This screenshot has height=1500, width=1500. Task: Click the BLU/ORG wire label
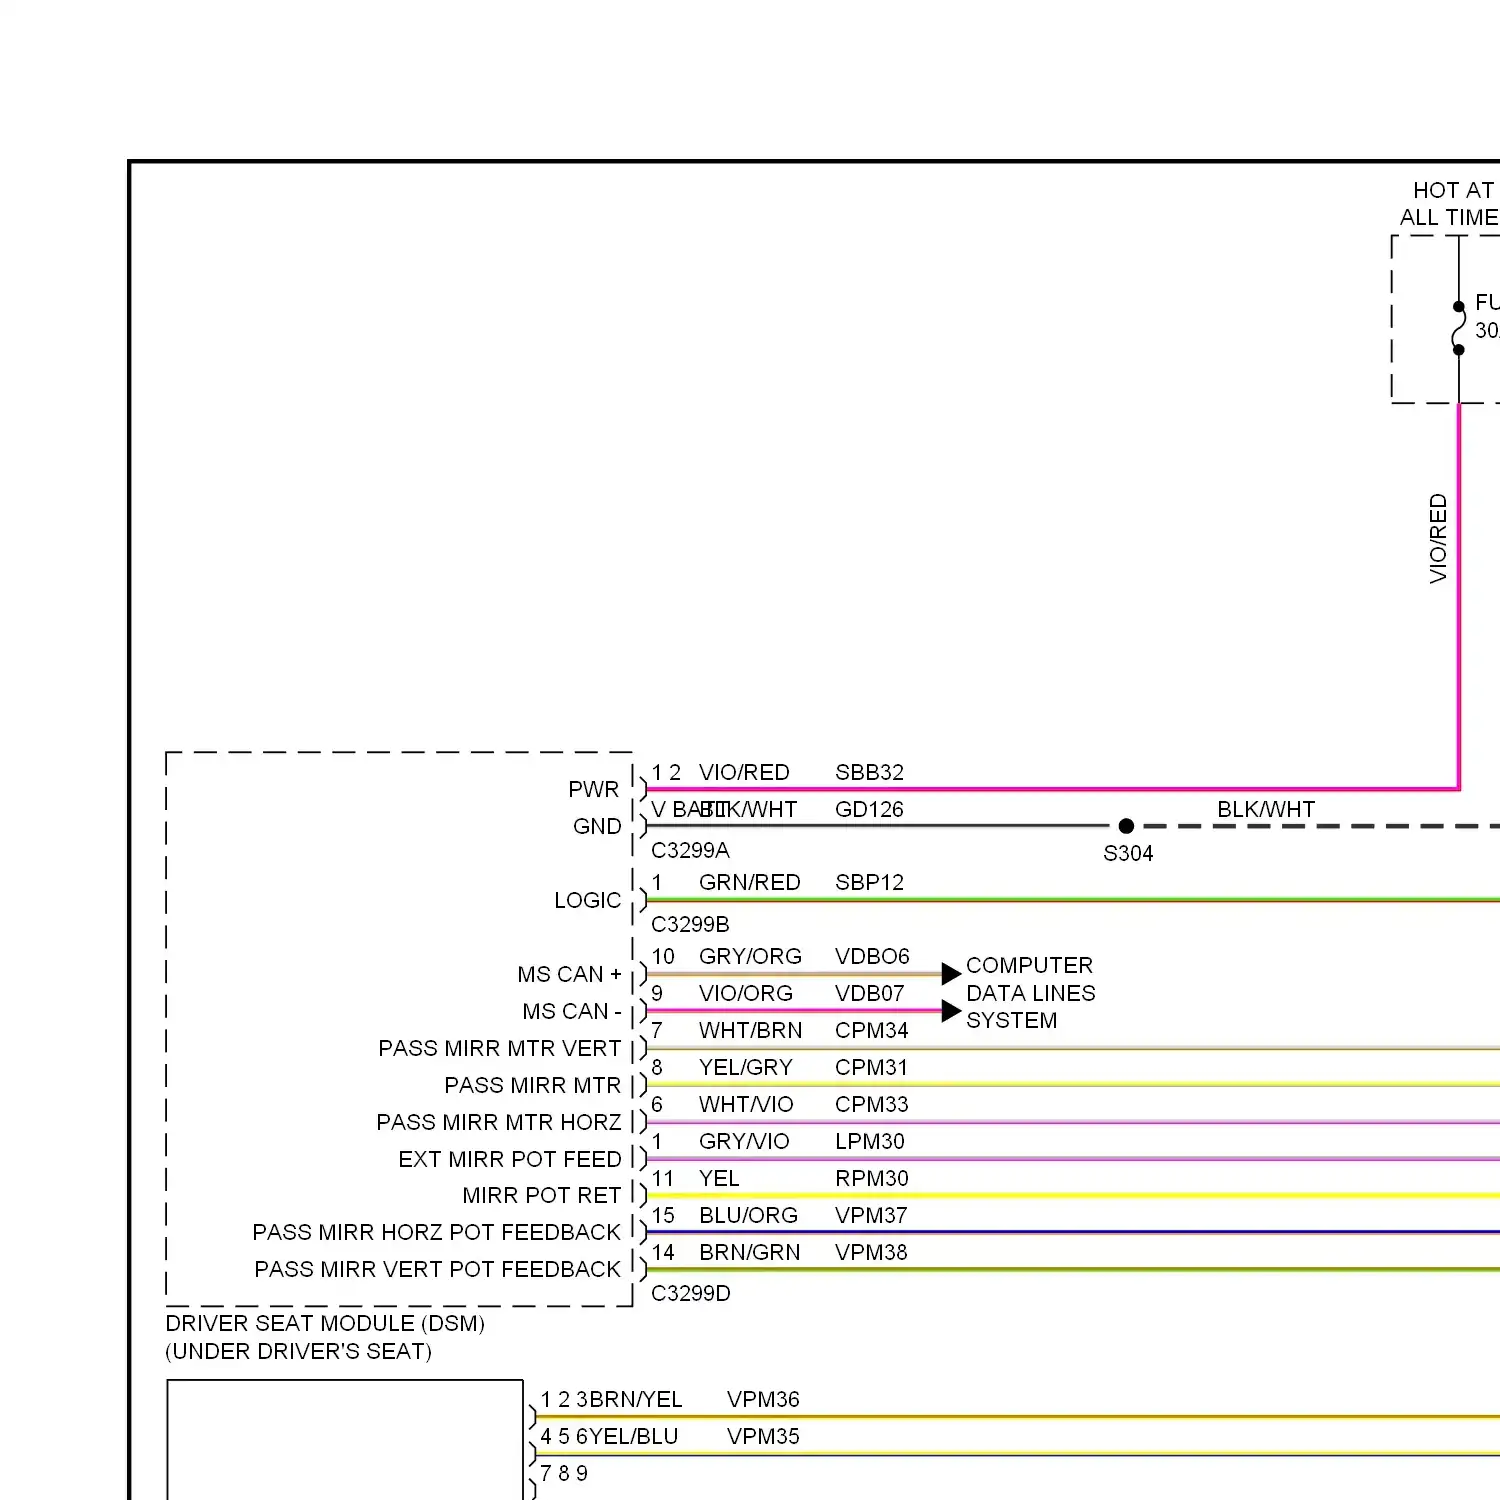[x=748, y=1215]
